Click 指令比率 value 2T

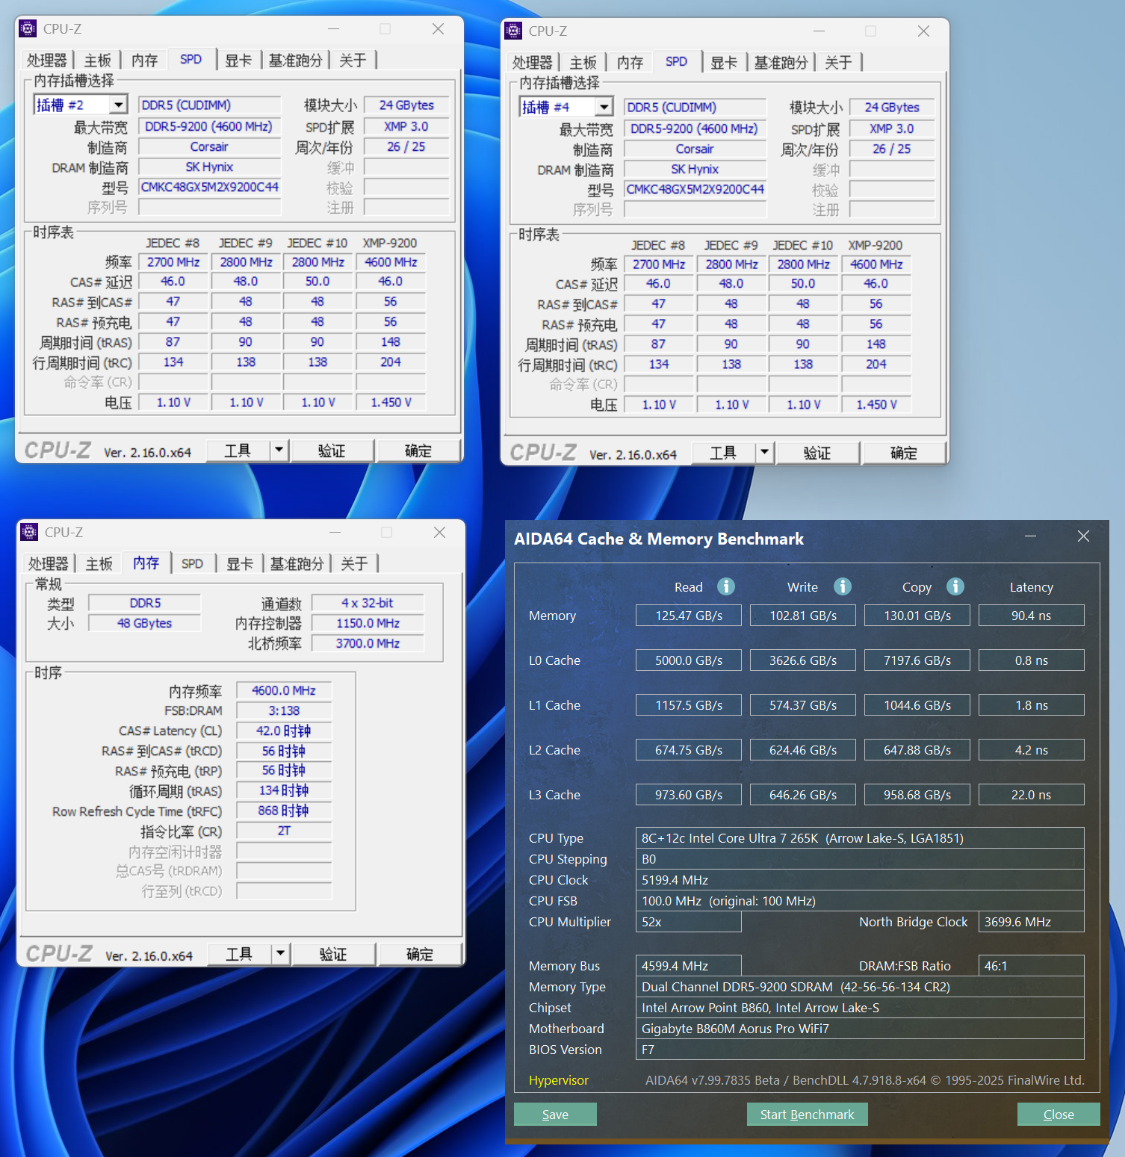pos(284,831)
